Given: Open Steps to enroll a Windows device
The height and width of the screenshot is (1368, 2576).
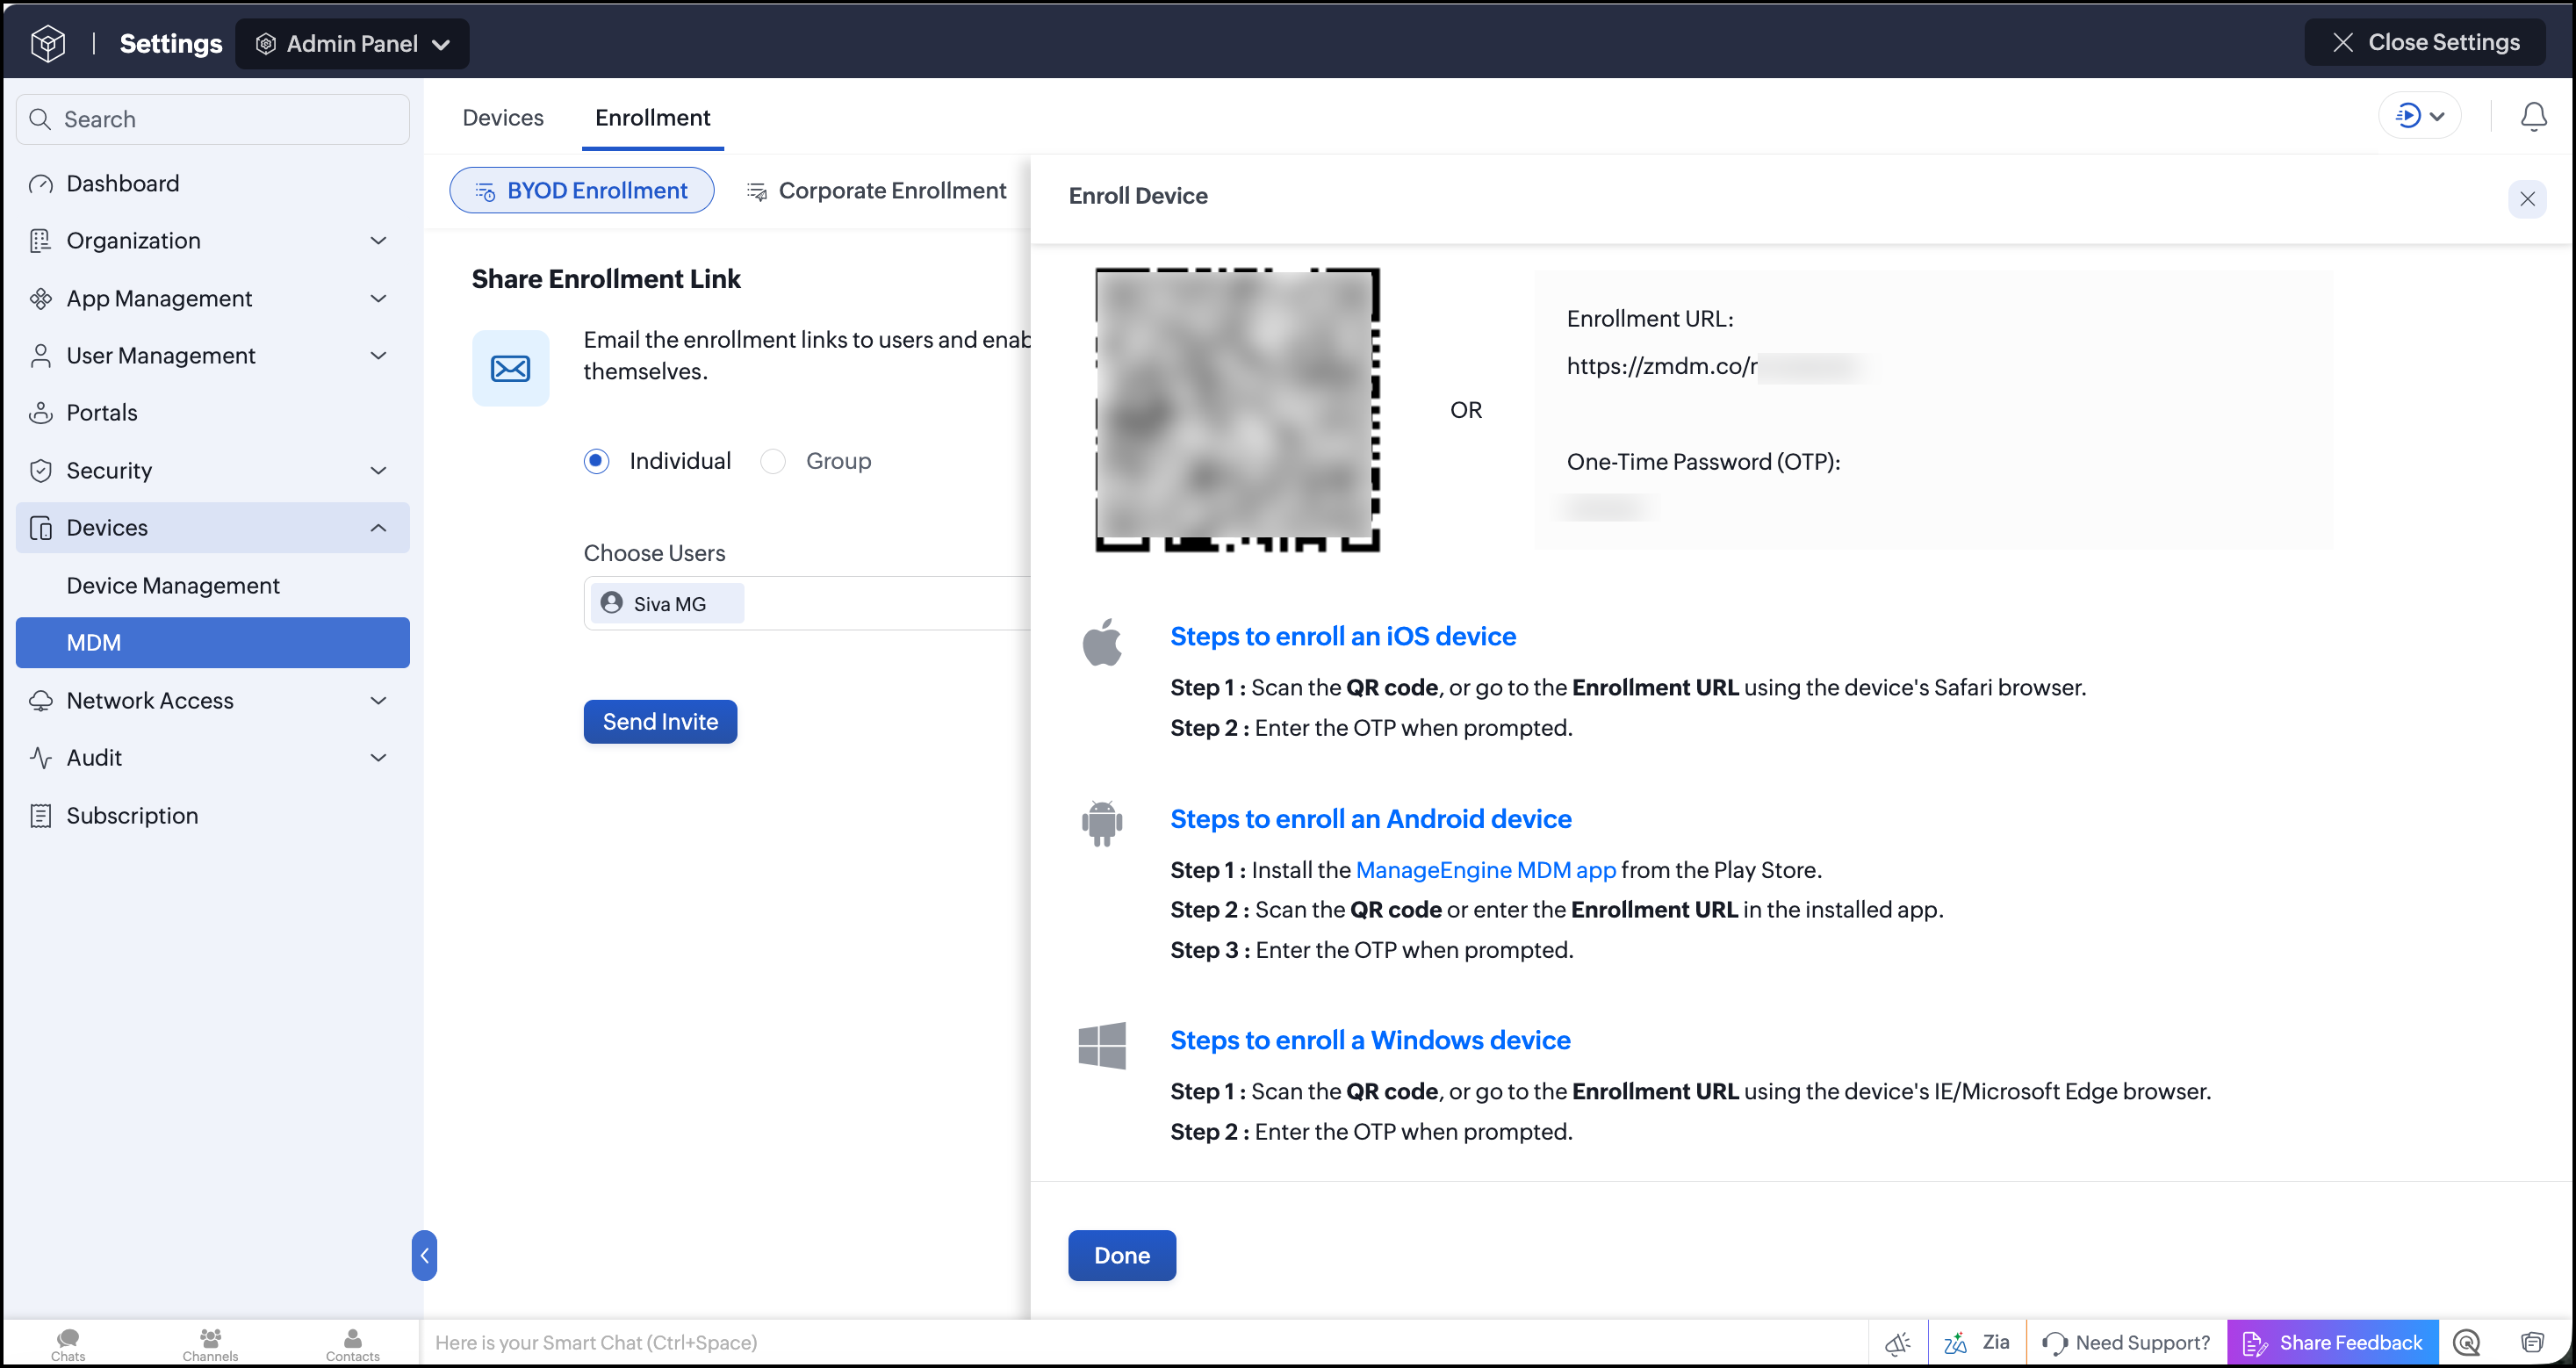Looking at the screenshot, I should pos(1370,1040).
